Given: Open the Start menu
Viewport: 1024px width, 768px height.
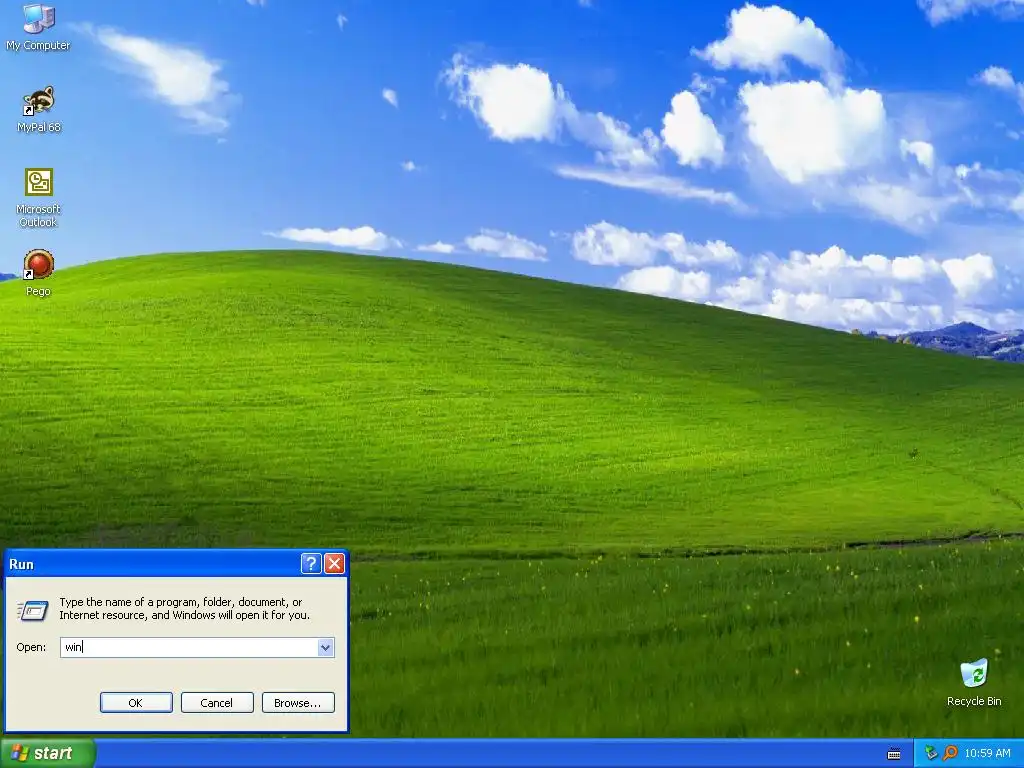Looking at the screenshot, I should [x=48, y=753].
